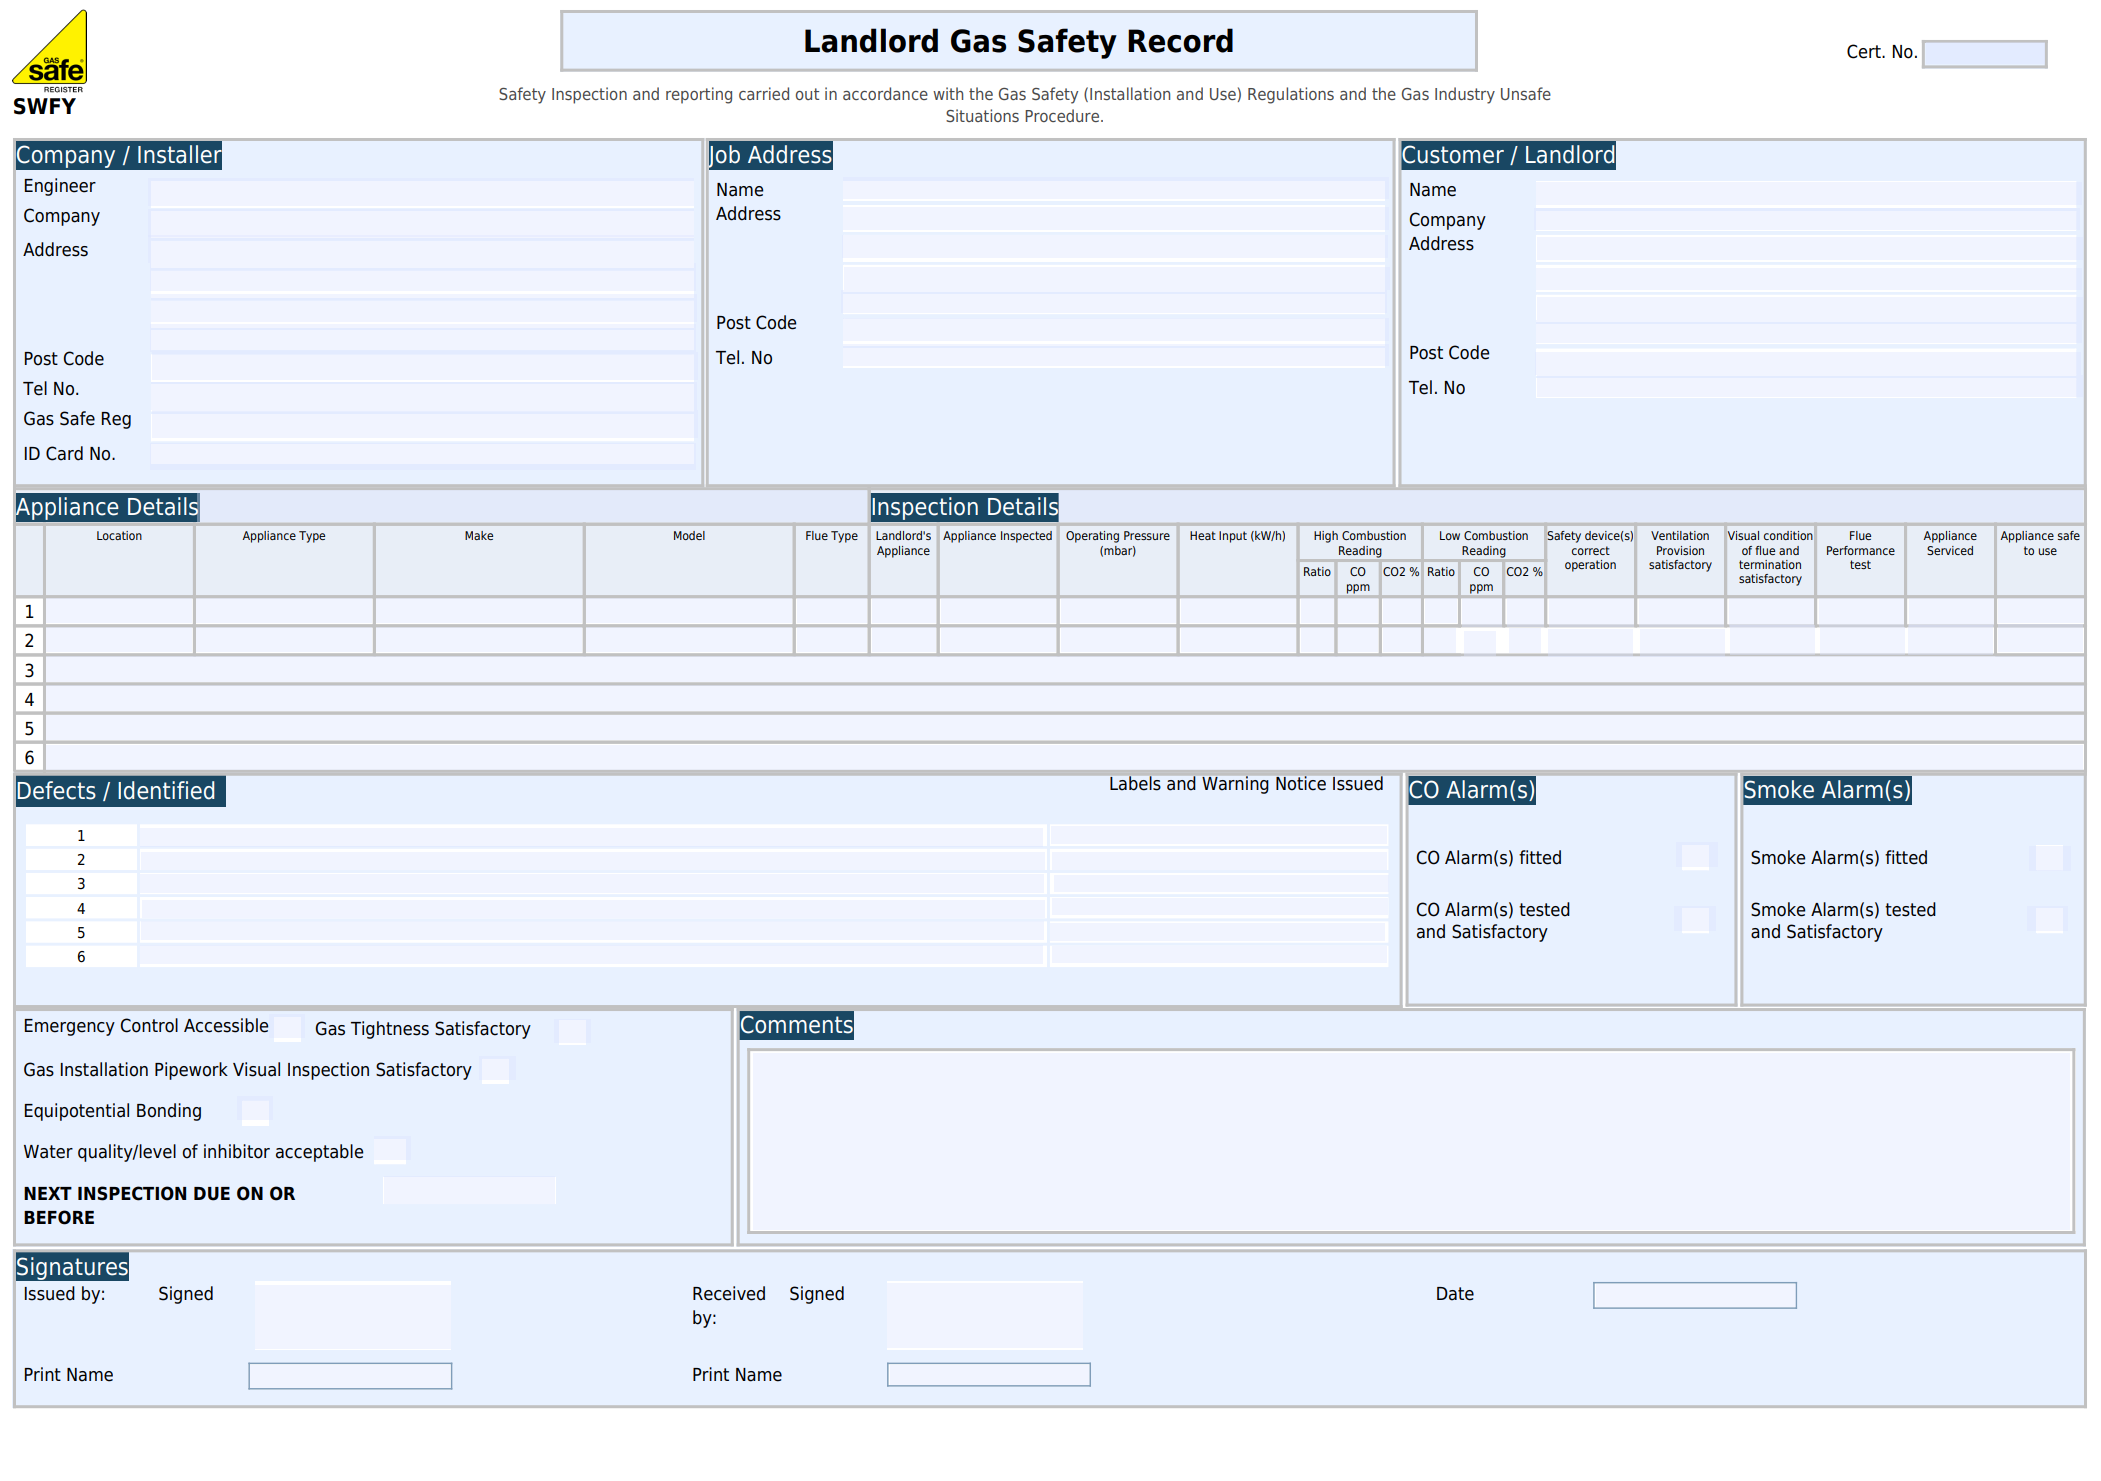The width and height of the screenshot is (2101, 1481).
Task: Select the Flue Type cell for appliance 1
Action: 830,611
